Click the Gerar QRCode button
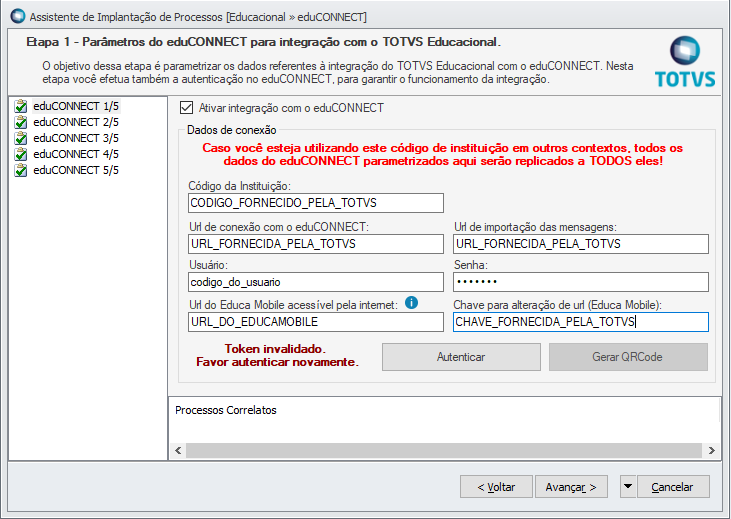The width and height of the screenshot is (731, 519). [628, 357]
